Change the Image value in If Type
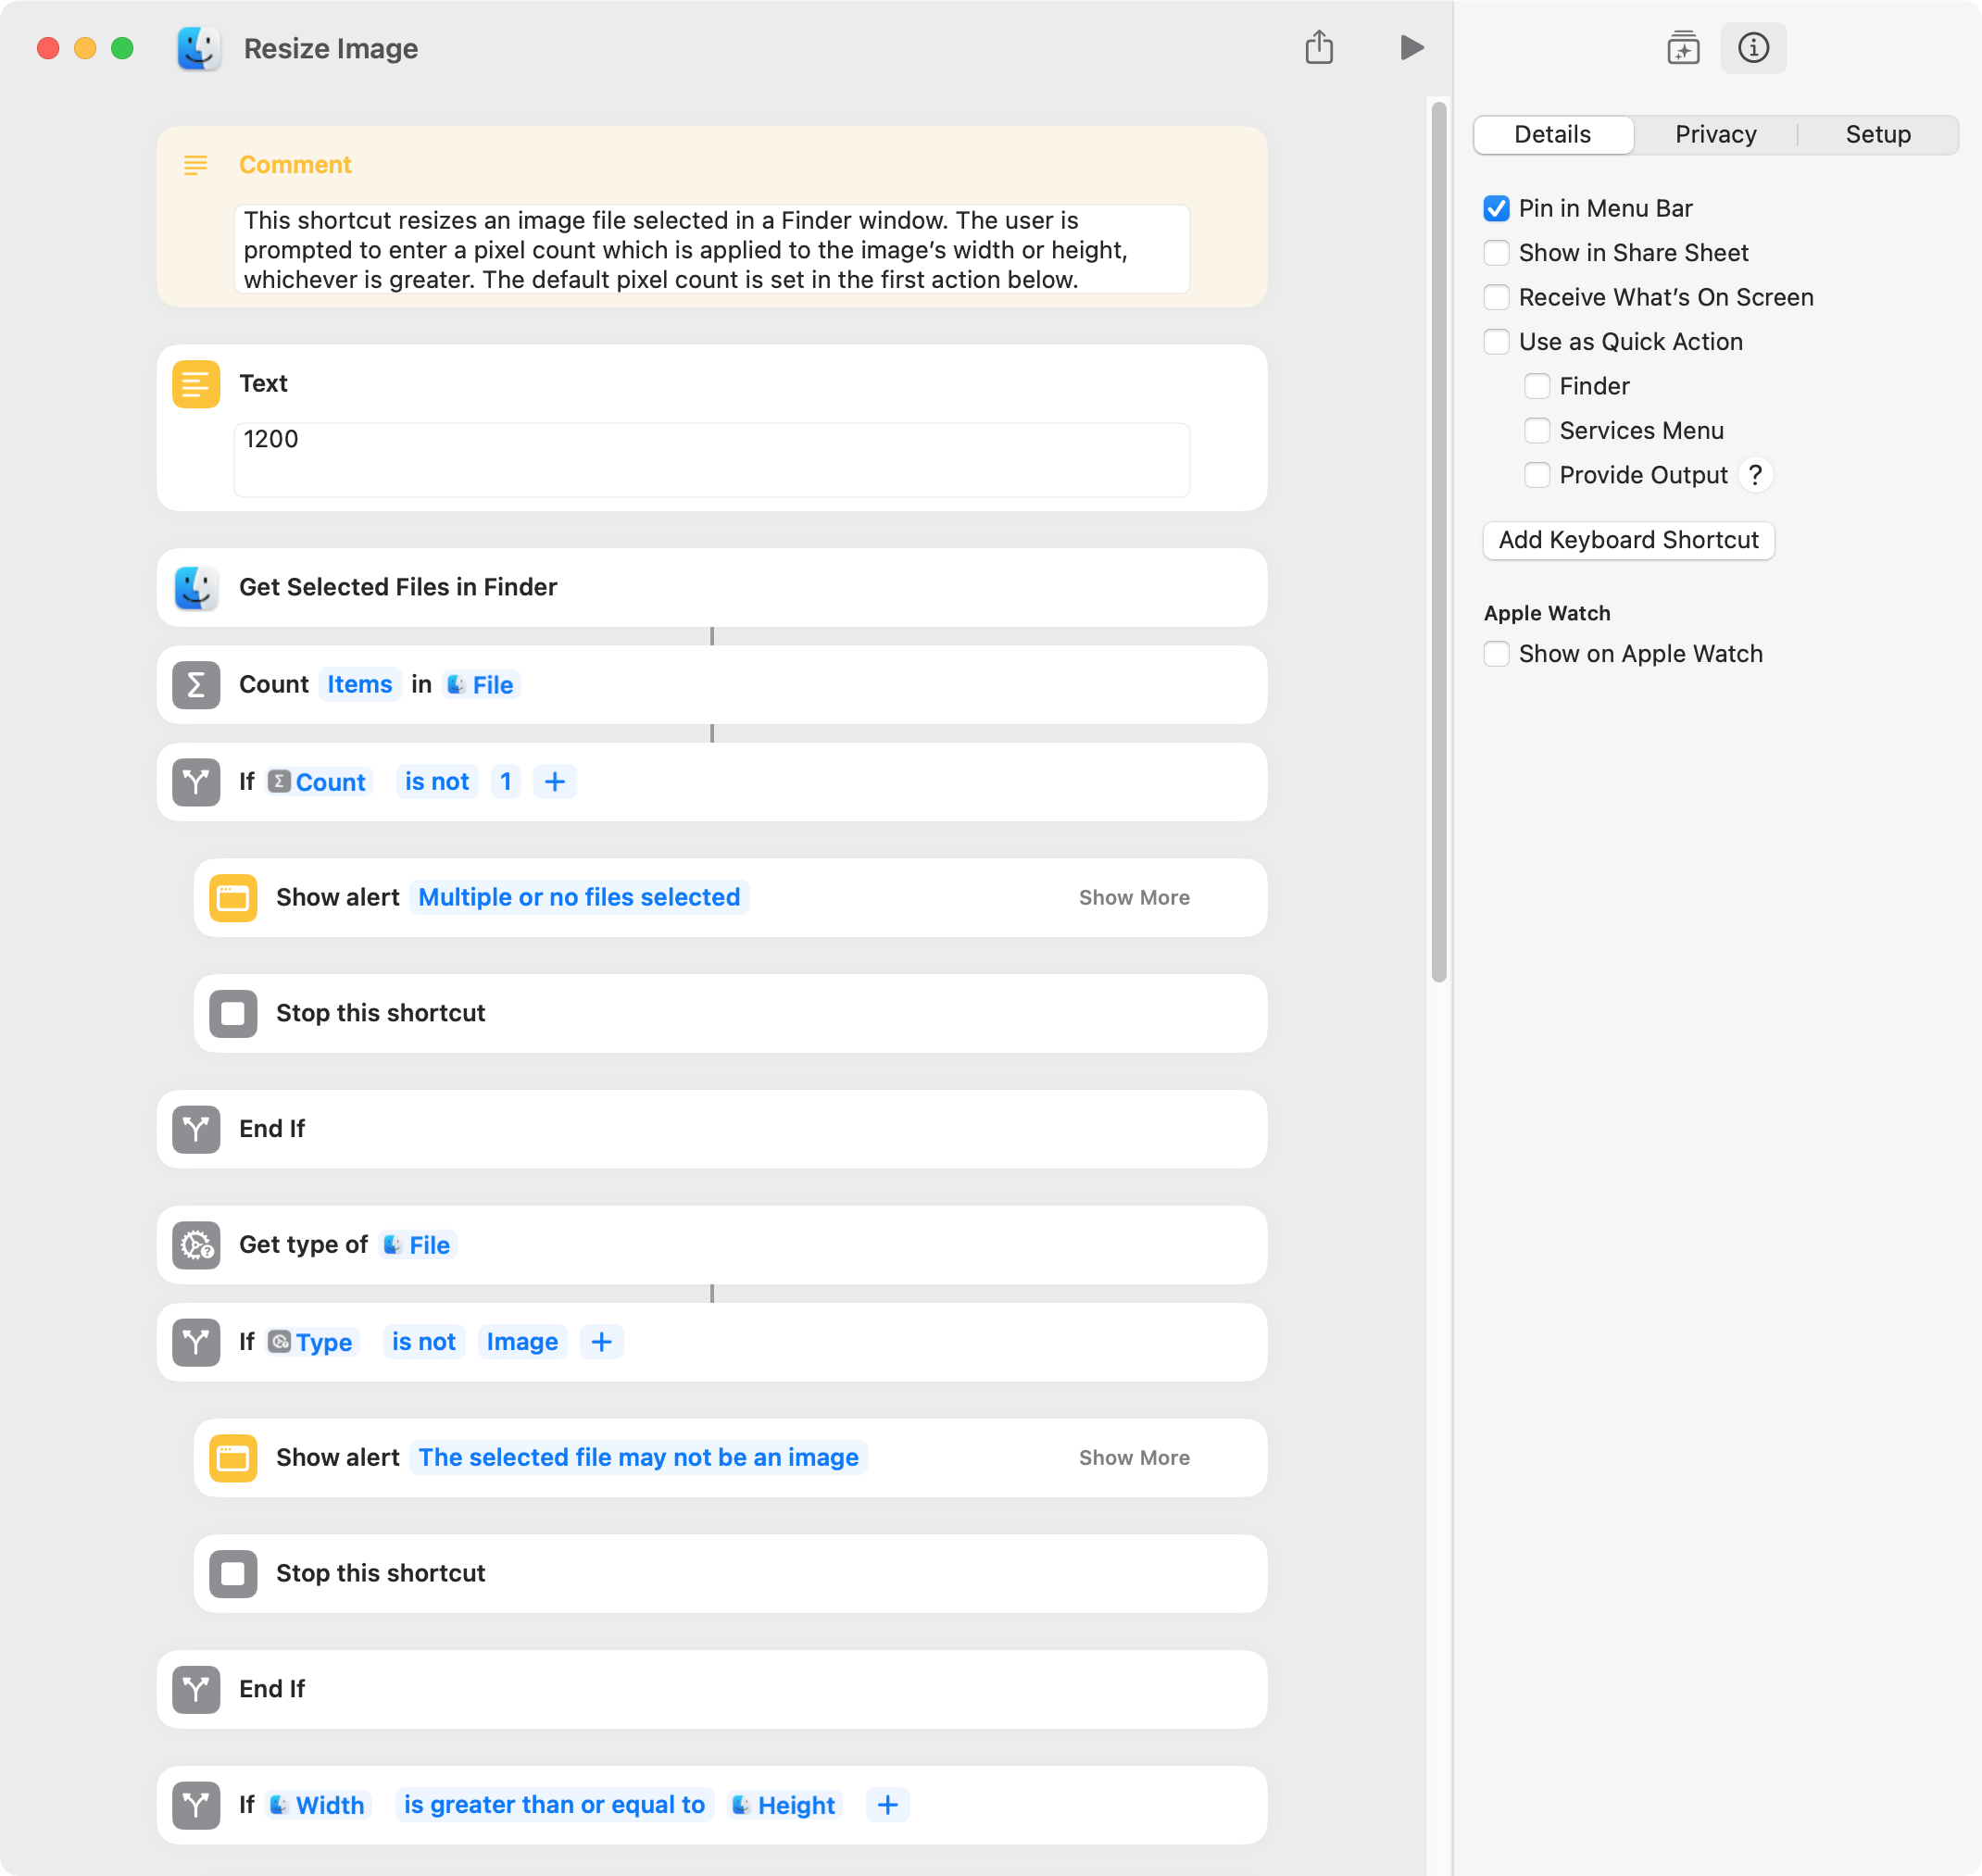 coord(523,1342)
